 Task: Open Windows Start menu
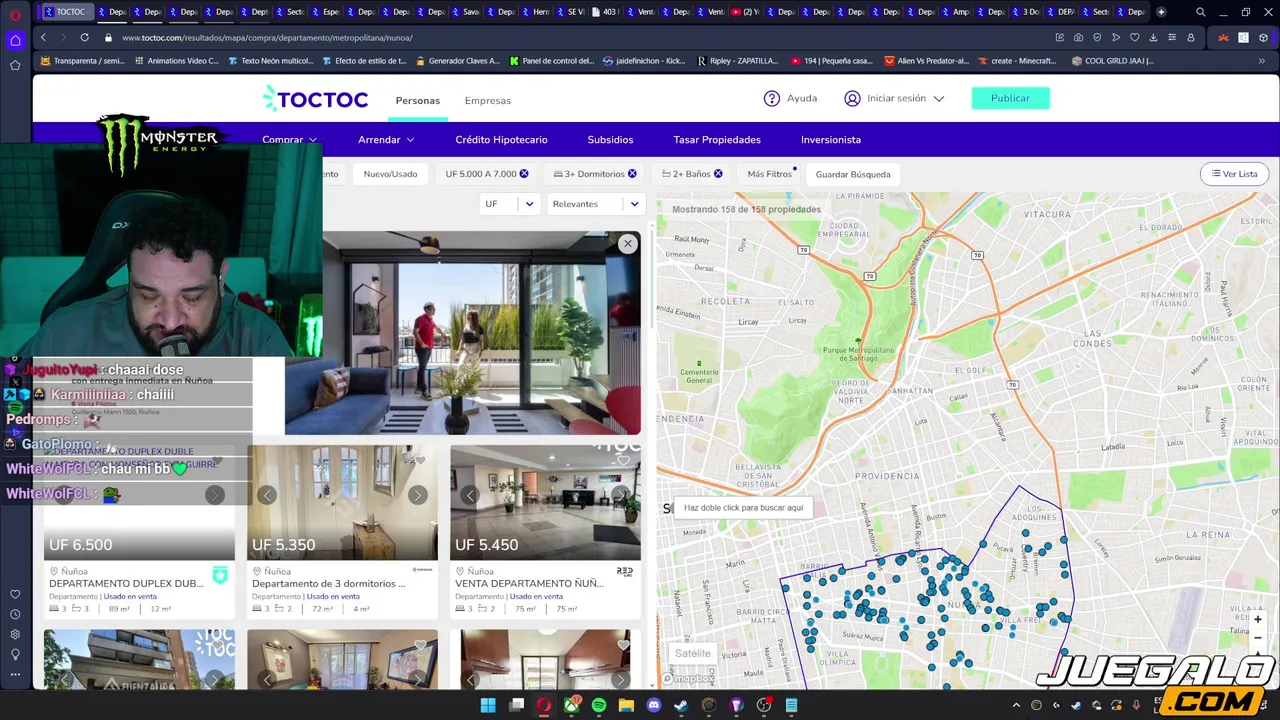(x=488, y=706)
